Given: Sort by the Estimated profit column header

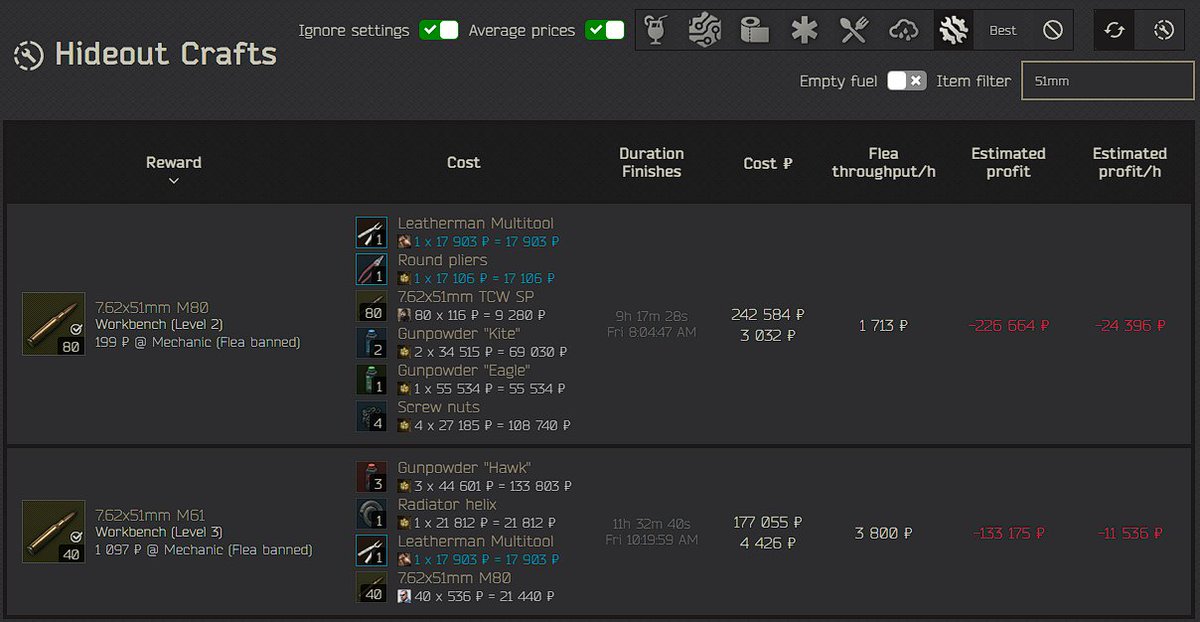Looking at the screenshot, I should coord(1008,162).
